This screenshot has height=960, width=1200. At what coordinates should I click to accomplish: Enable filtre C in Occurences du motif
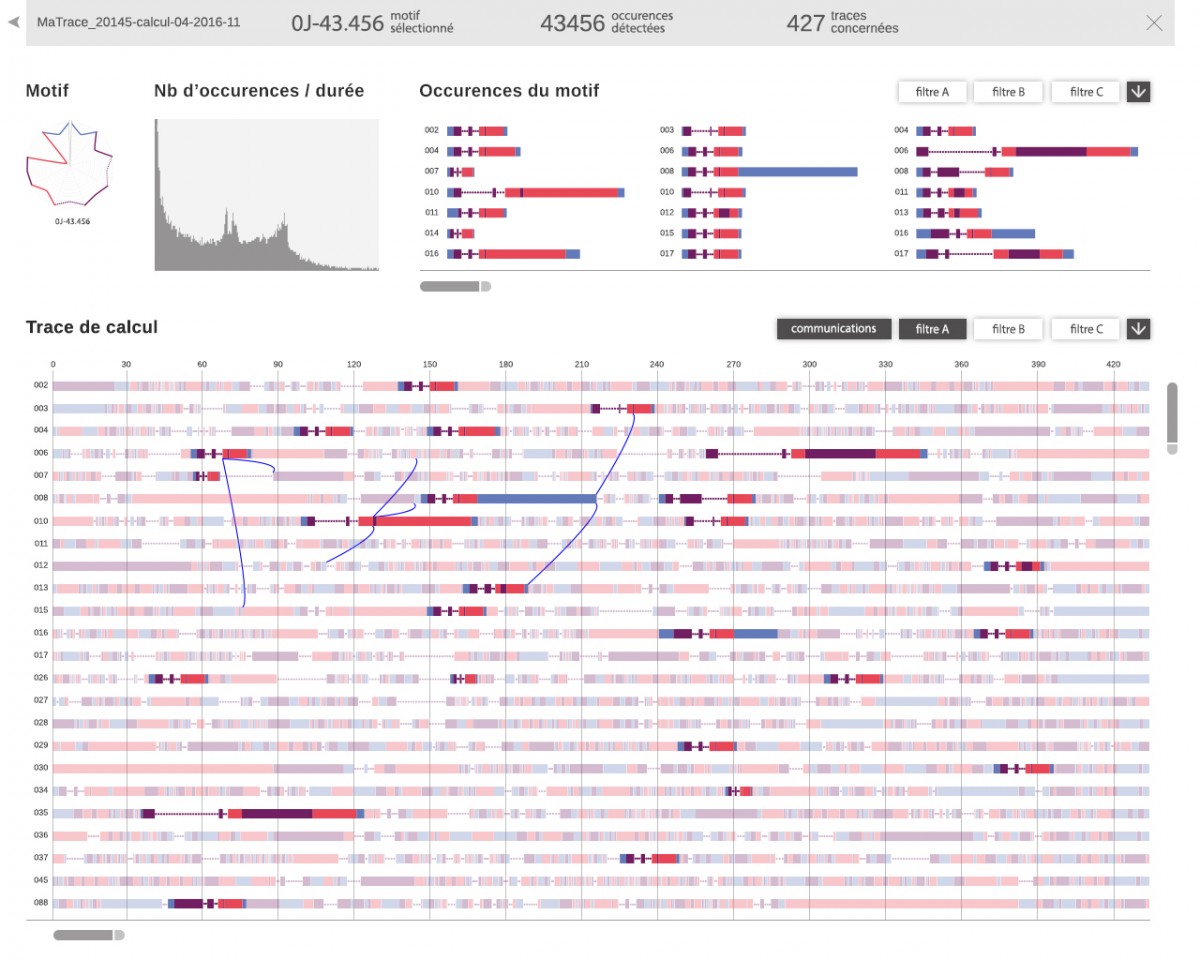pos(1086,92)
